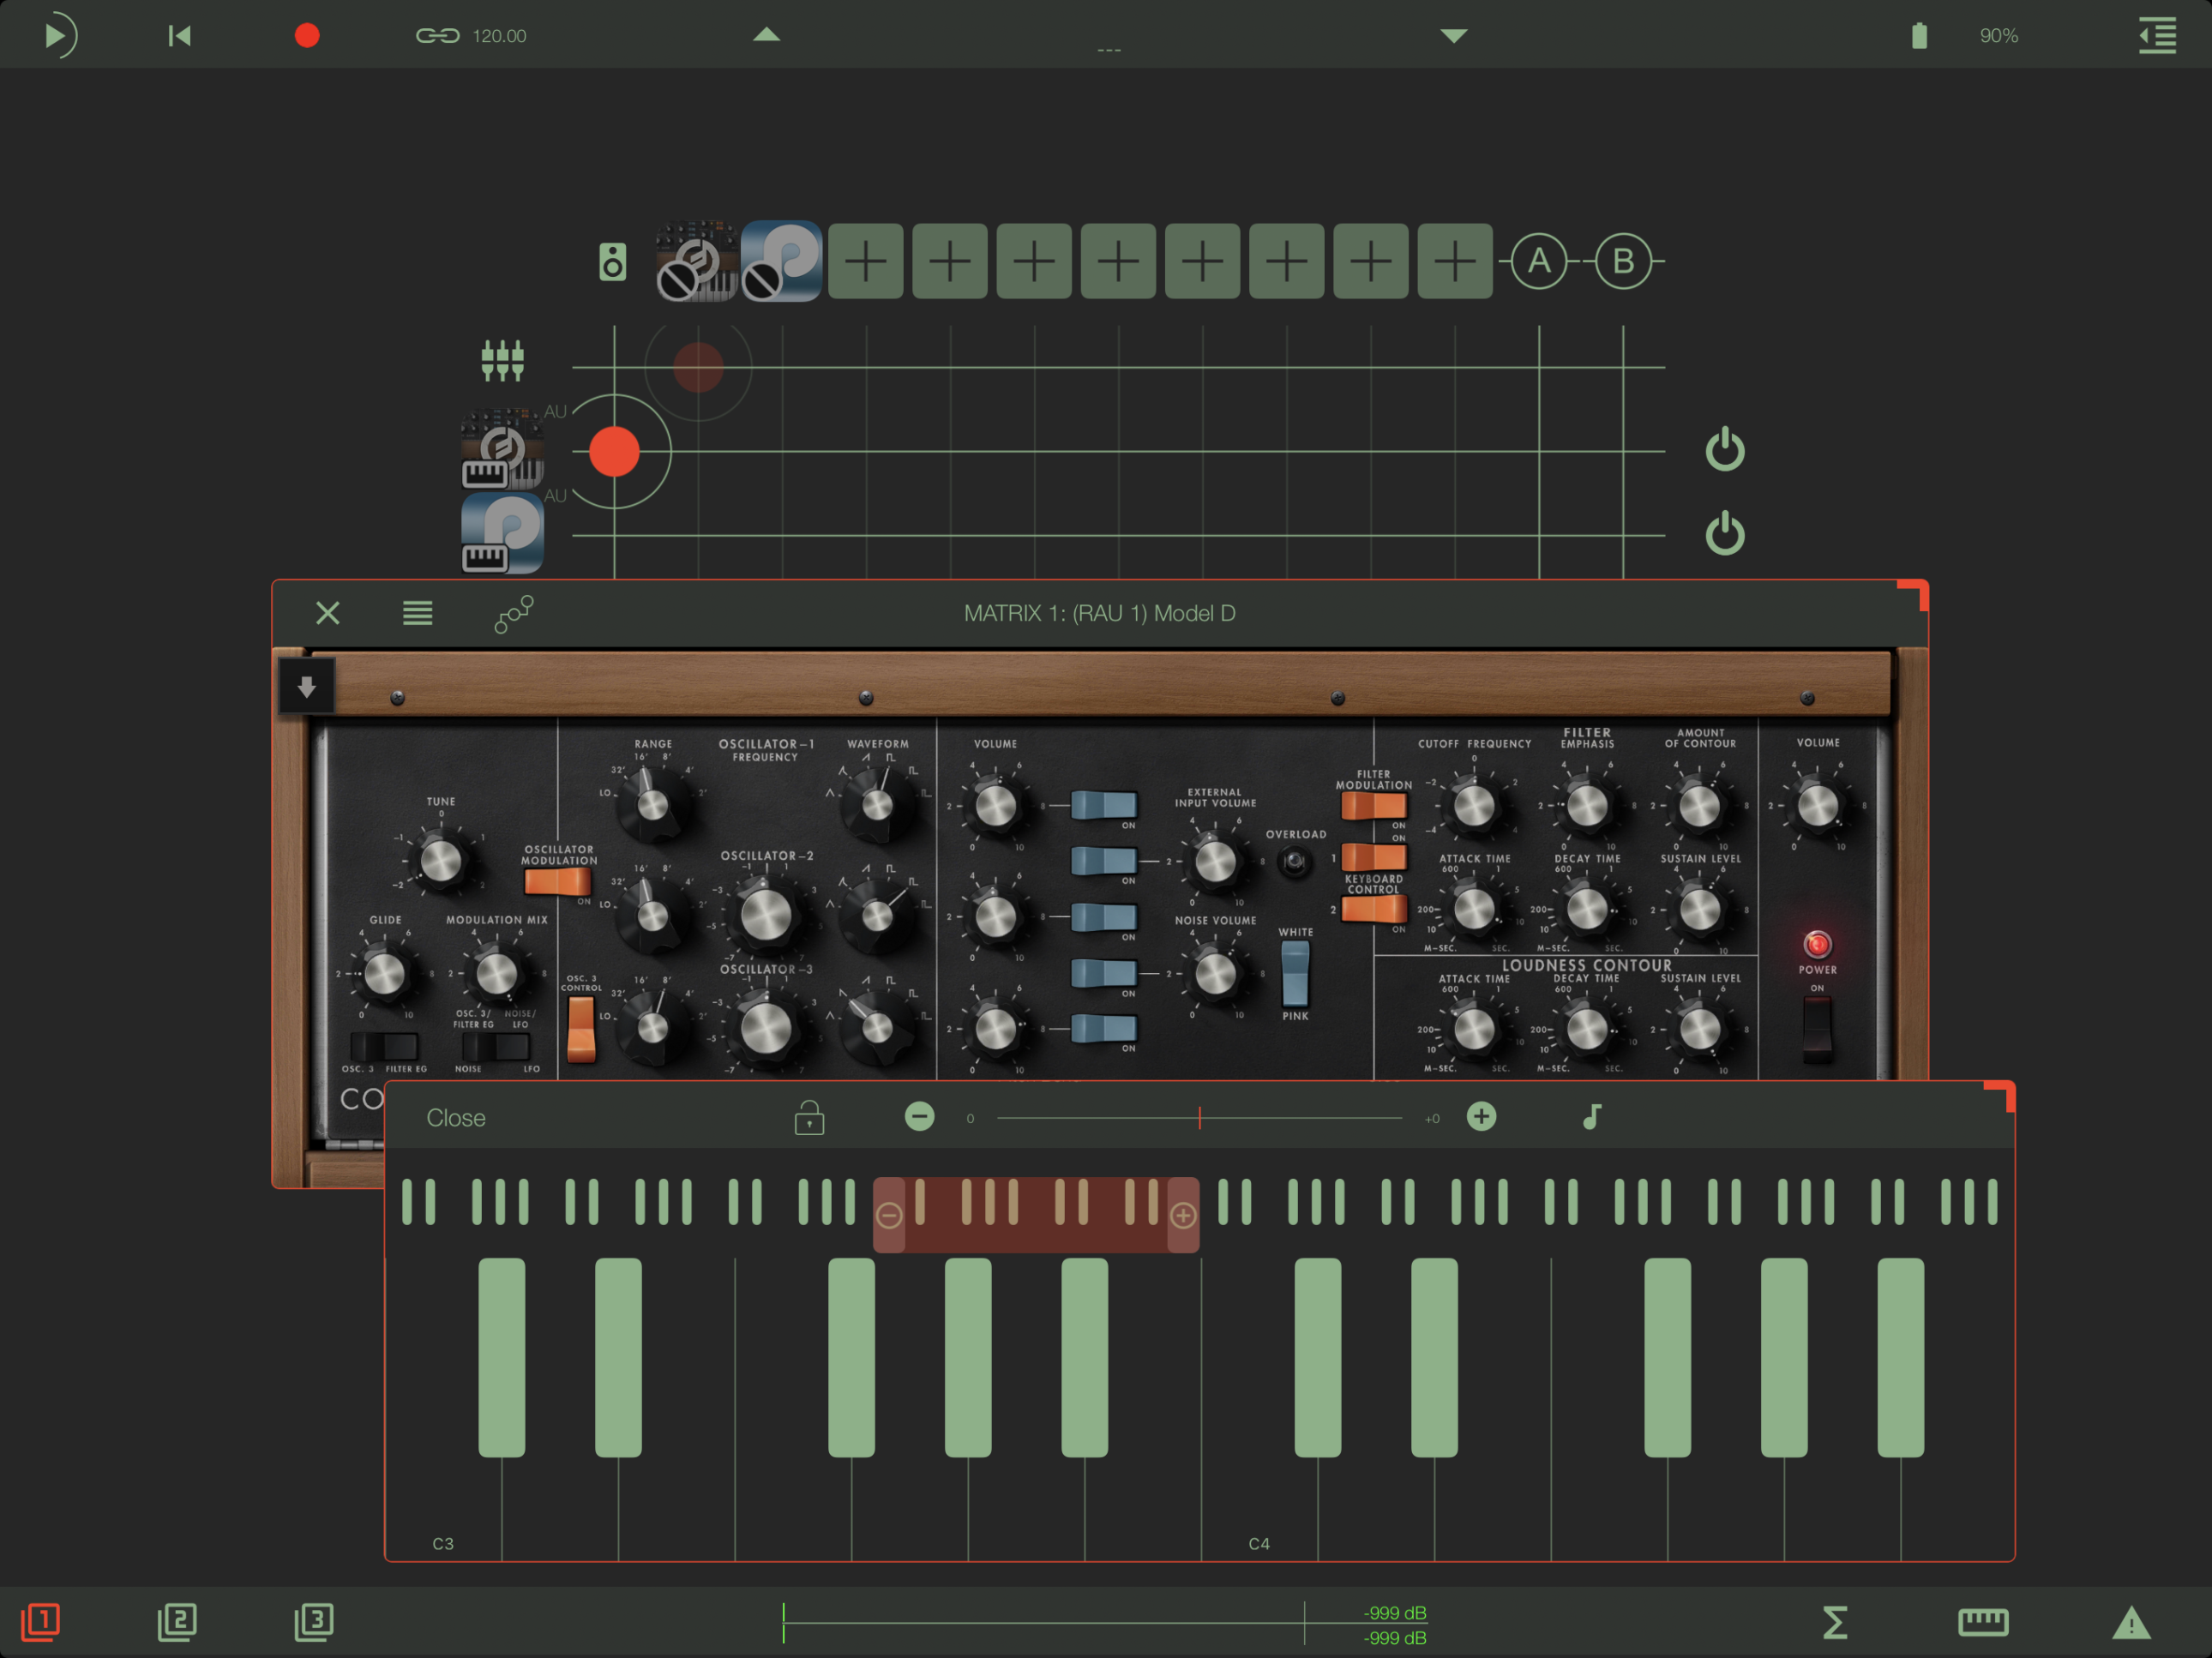Open the preset list menu icon
This screenshot has width=2212, height=1658.
[x=417, y=613]
